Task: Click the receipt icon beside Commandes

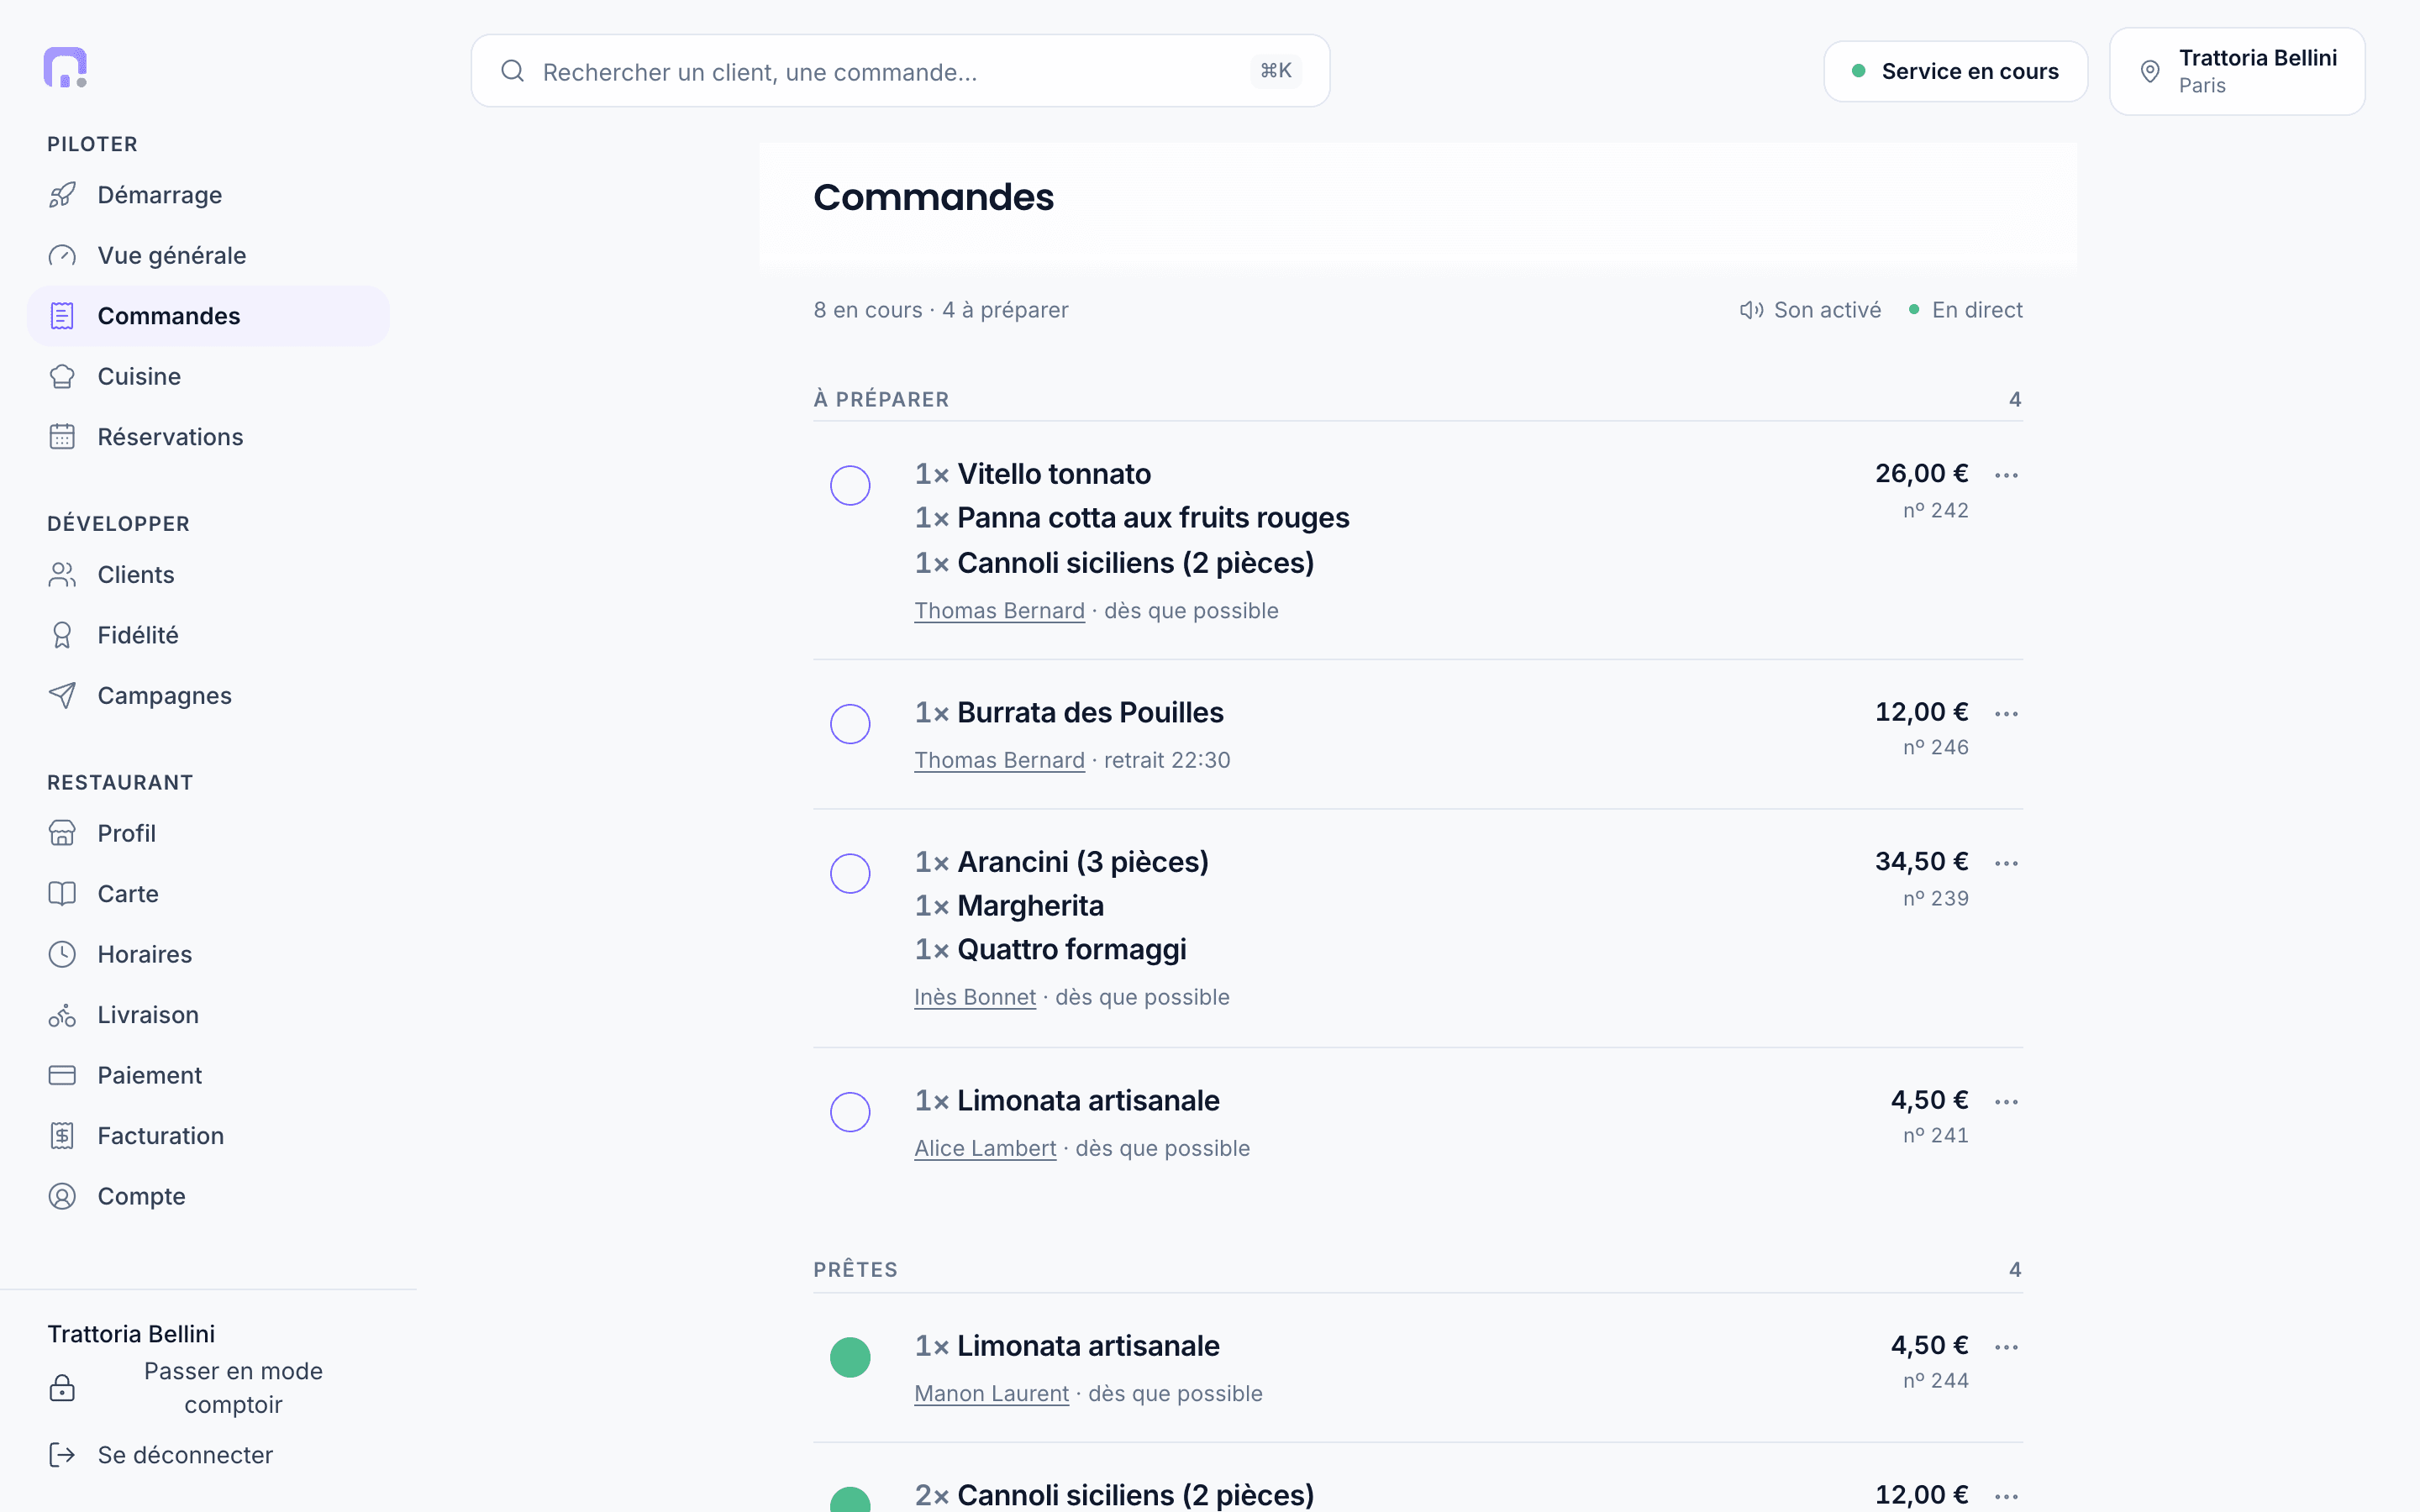Action: coord(62,316)
